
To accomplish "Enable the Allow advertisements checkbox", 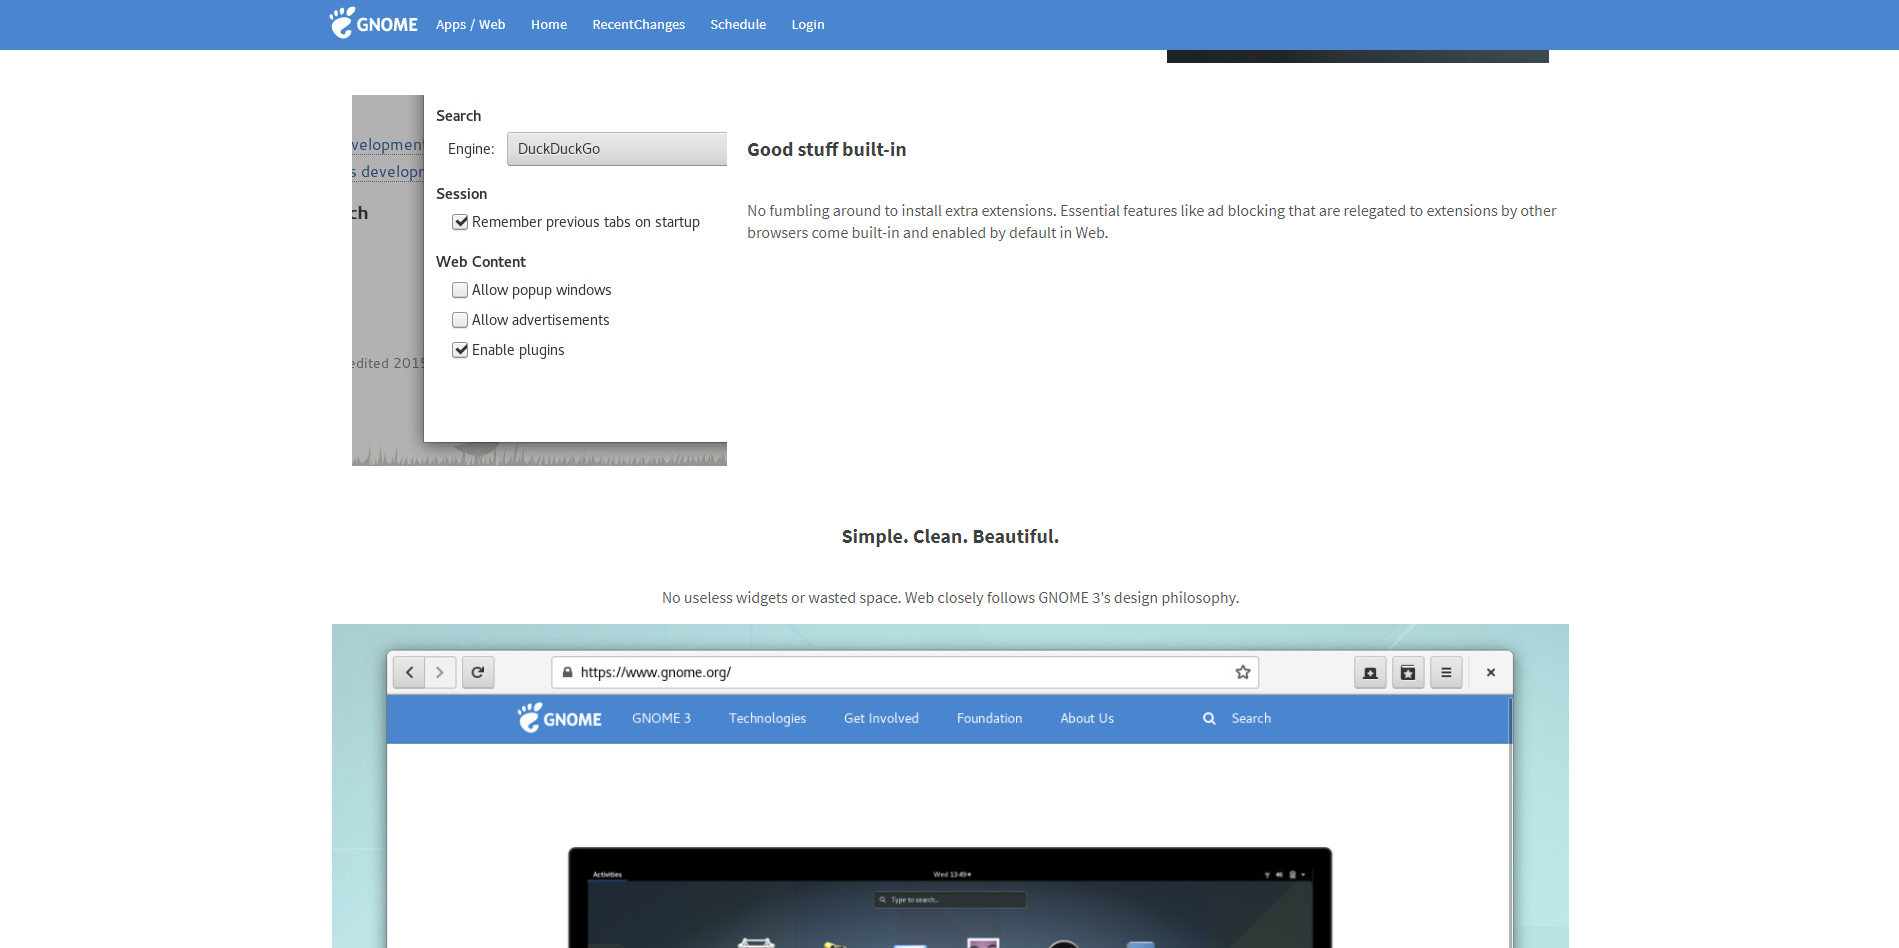I will click(460, 320).
